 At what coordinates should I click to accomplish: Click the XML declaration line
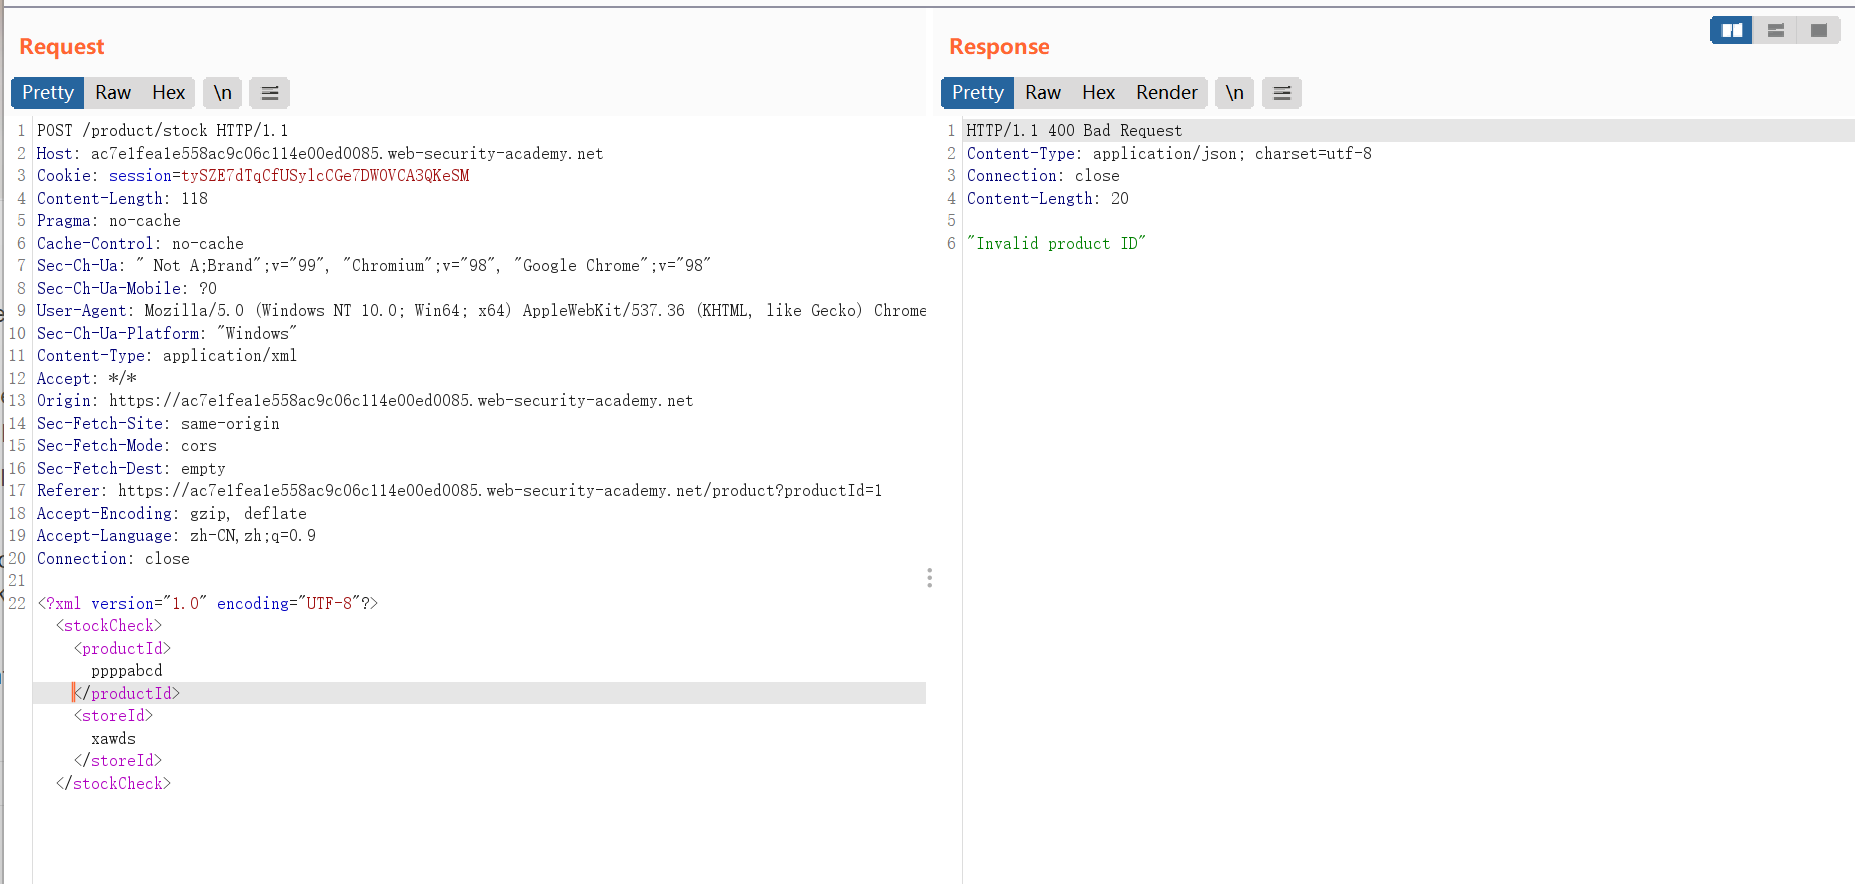[208, 604]
